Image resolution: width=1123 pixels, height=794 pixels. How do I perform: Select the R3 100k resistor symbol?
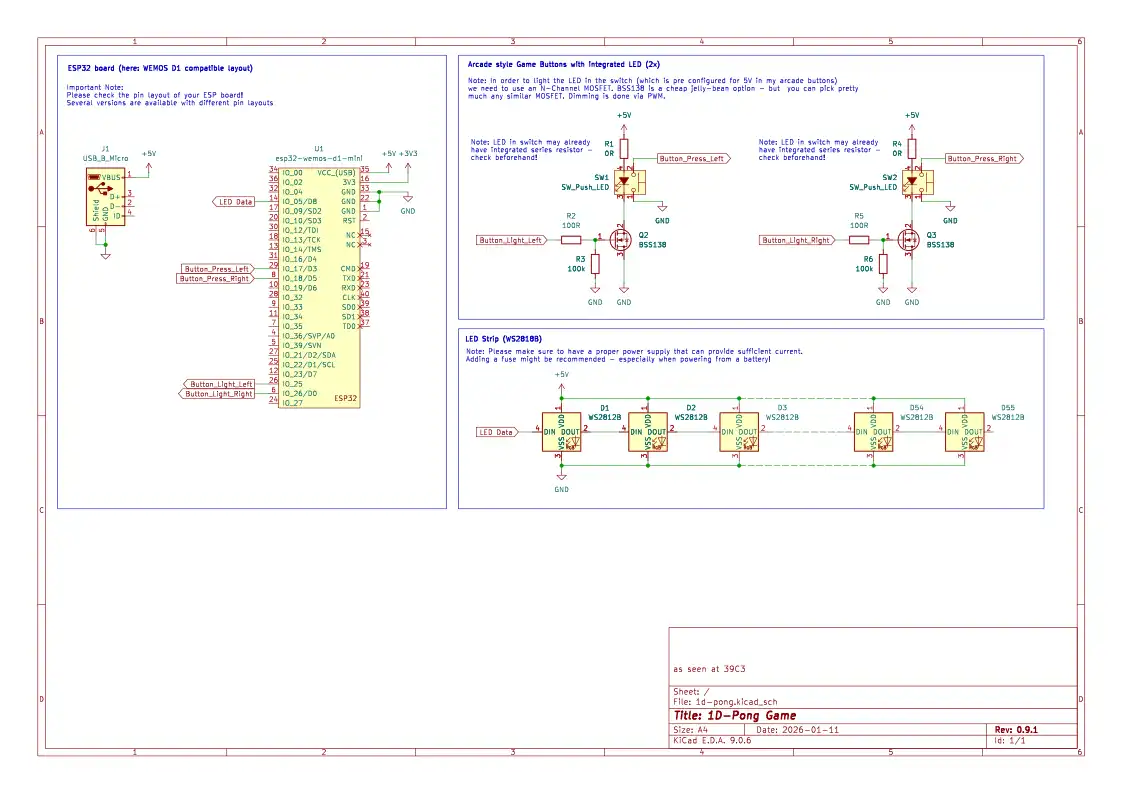(x=595, y=264)
